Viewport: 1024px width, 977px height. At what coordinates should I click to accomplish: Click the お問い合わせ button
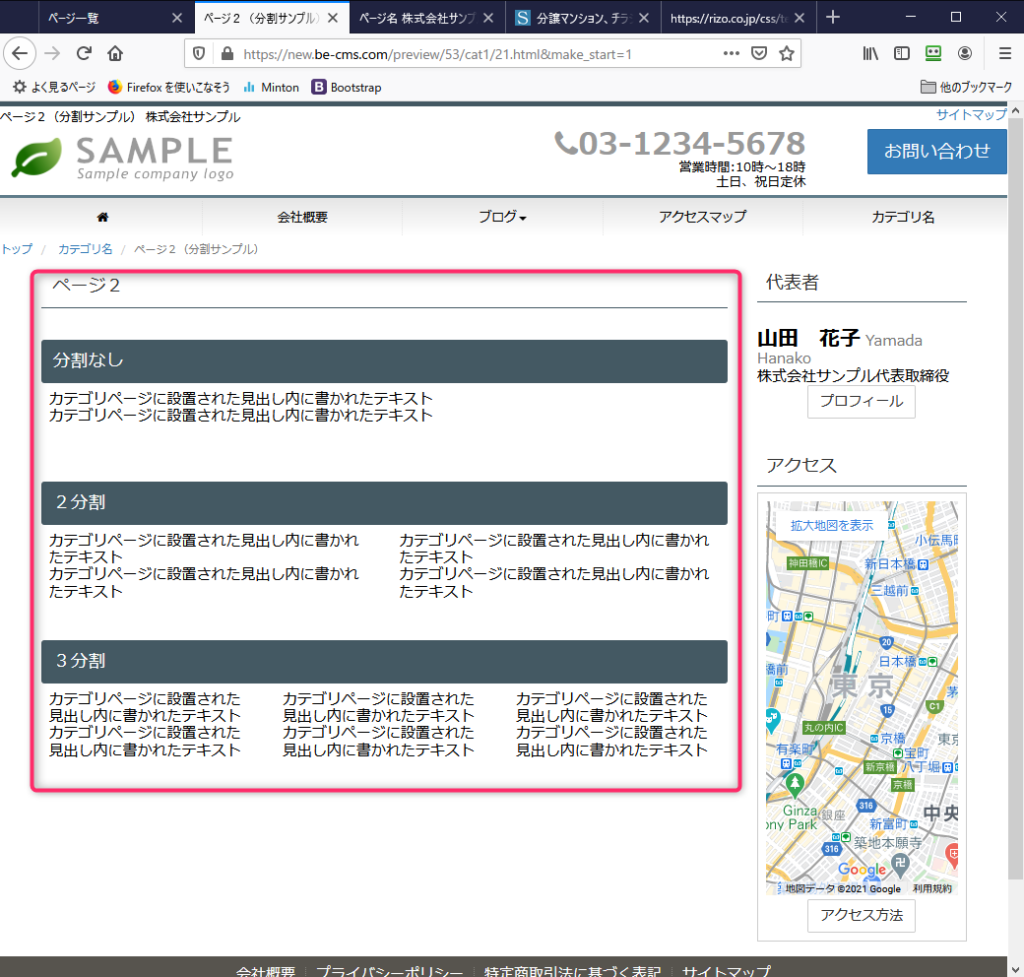pyautogui.click(x=936, y=151)
